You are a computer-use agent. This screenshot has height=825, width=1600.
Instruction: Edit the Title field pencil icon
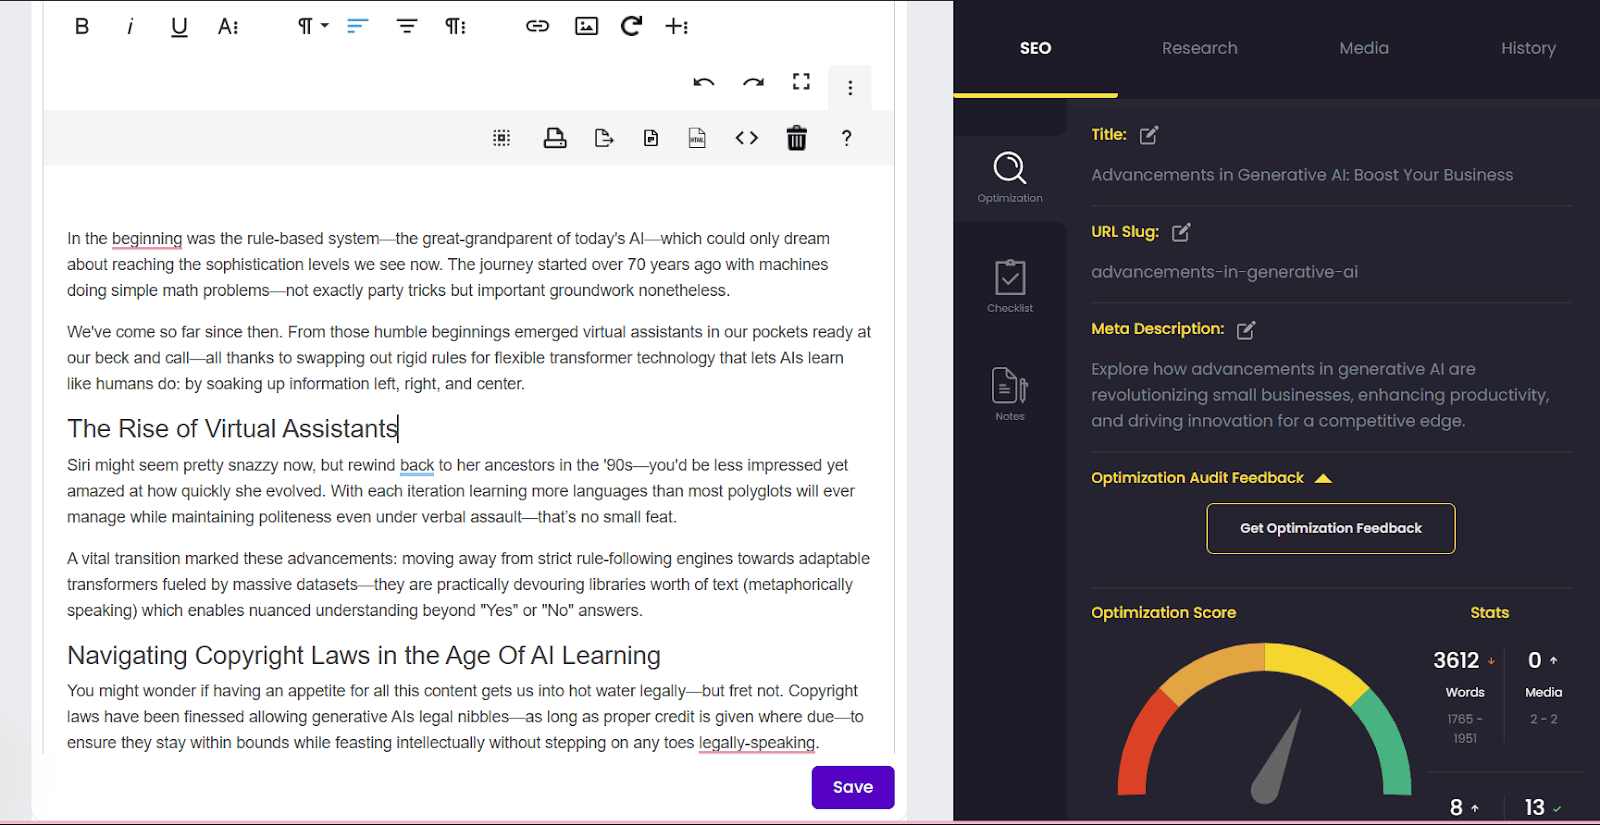pyautogui.click(x=1149, y=135)
